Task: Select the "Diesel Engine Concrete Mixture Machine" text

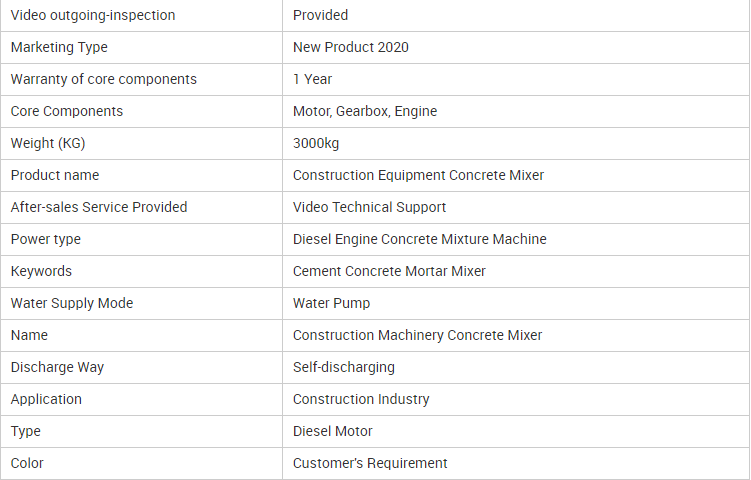Action: (419, 239)
